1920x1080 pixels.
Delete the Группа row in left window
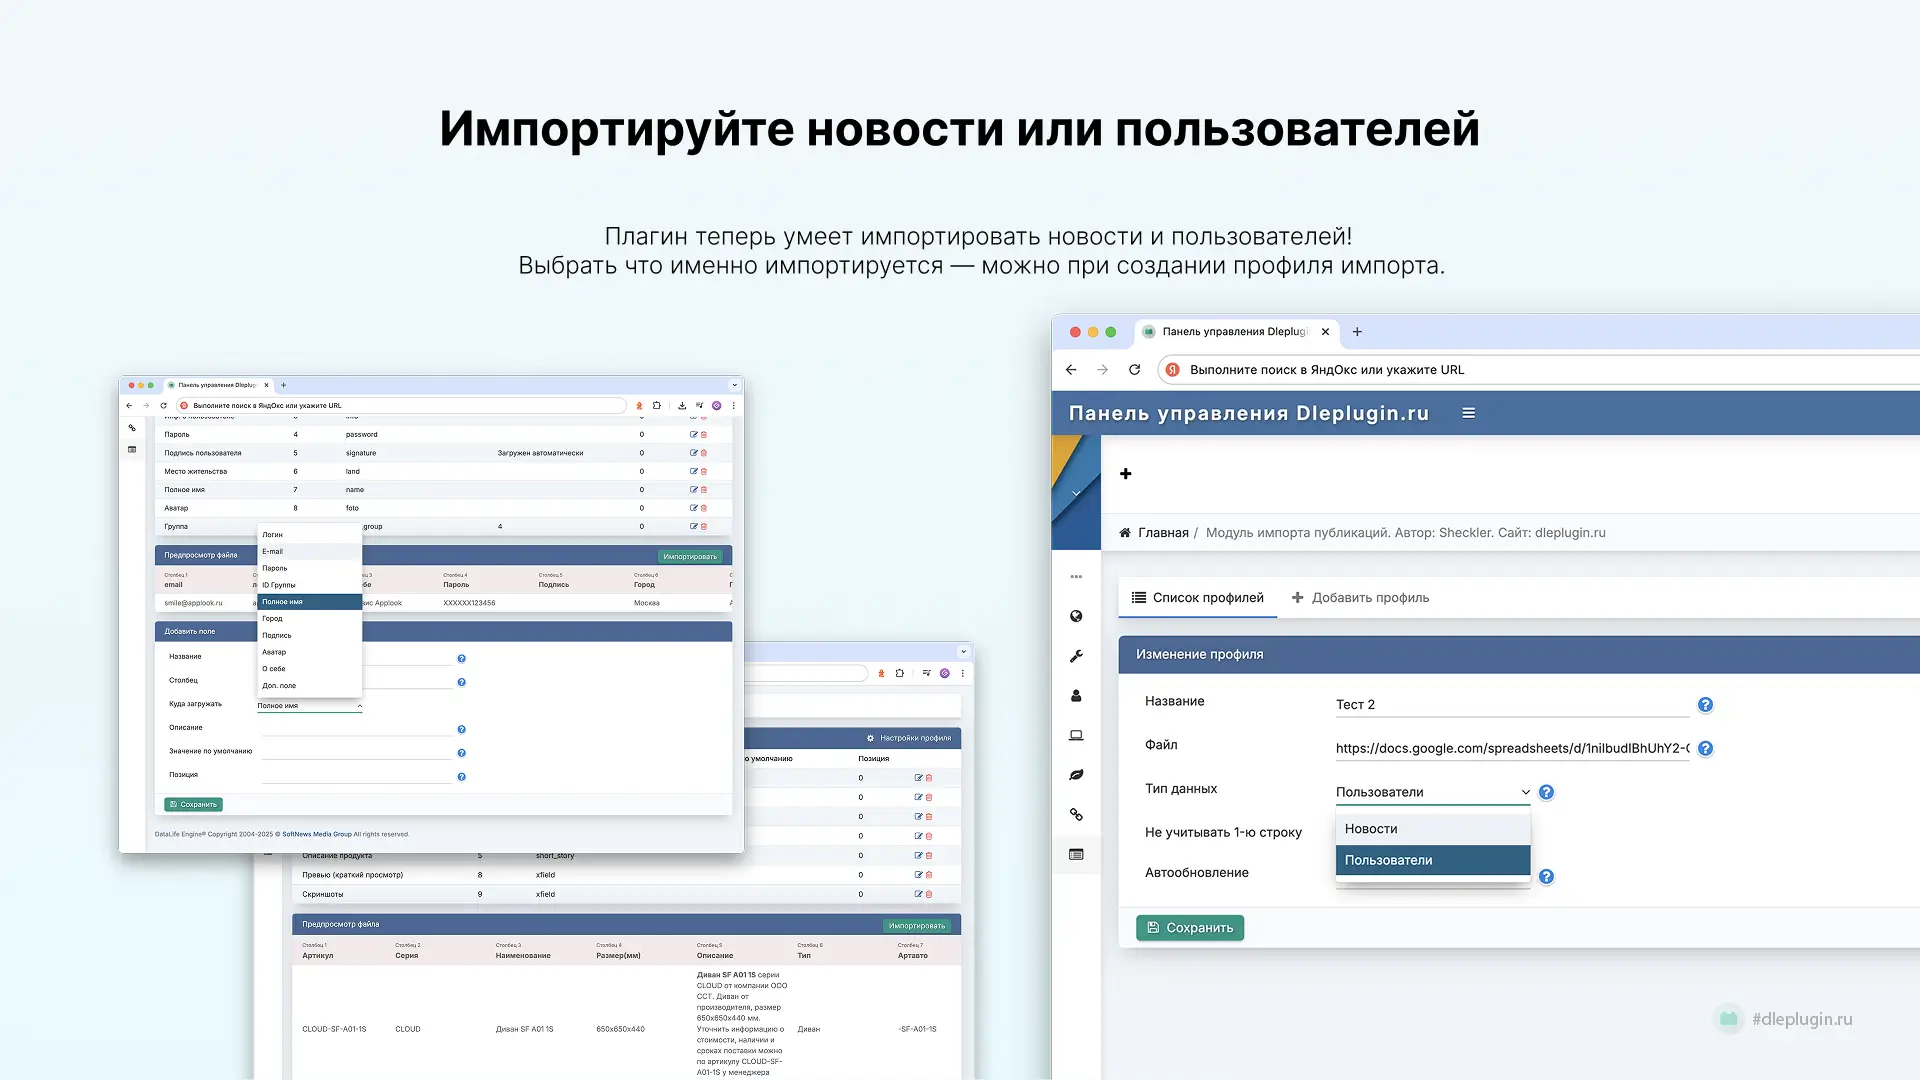pyautogui.click(x=704, y=527)
